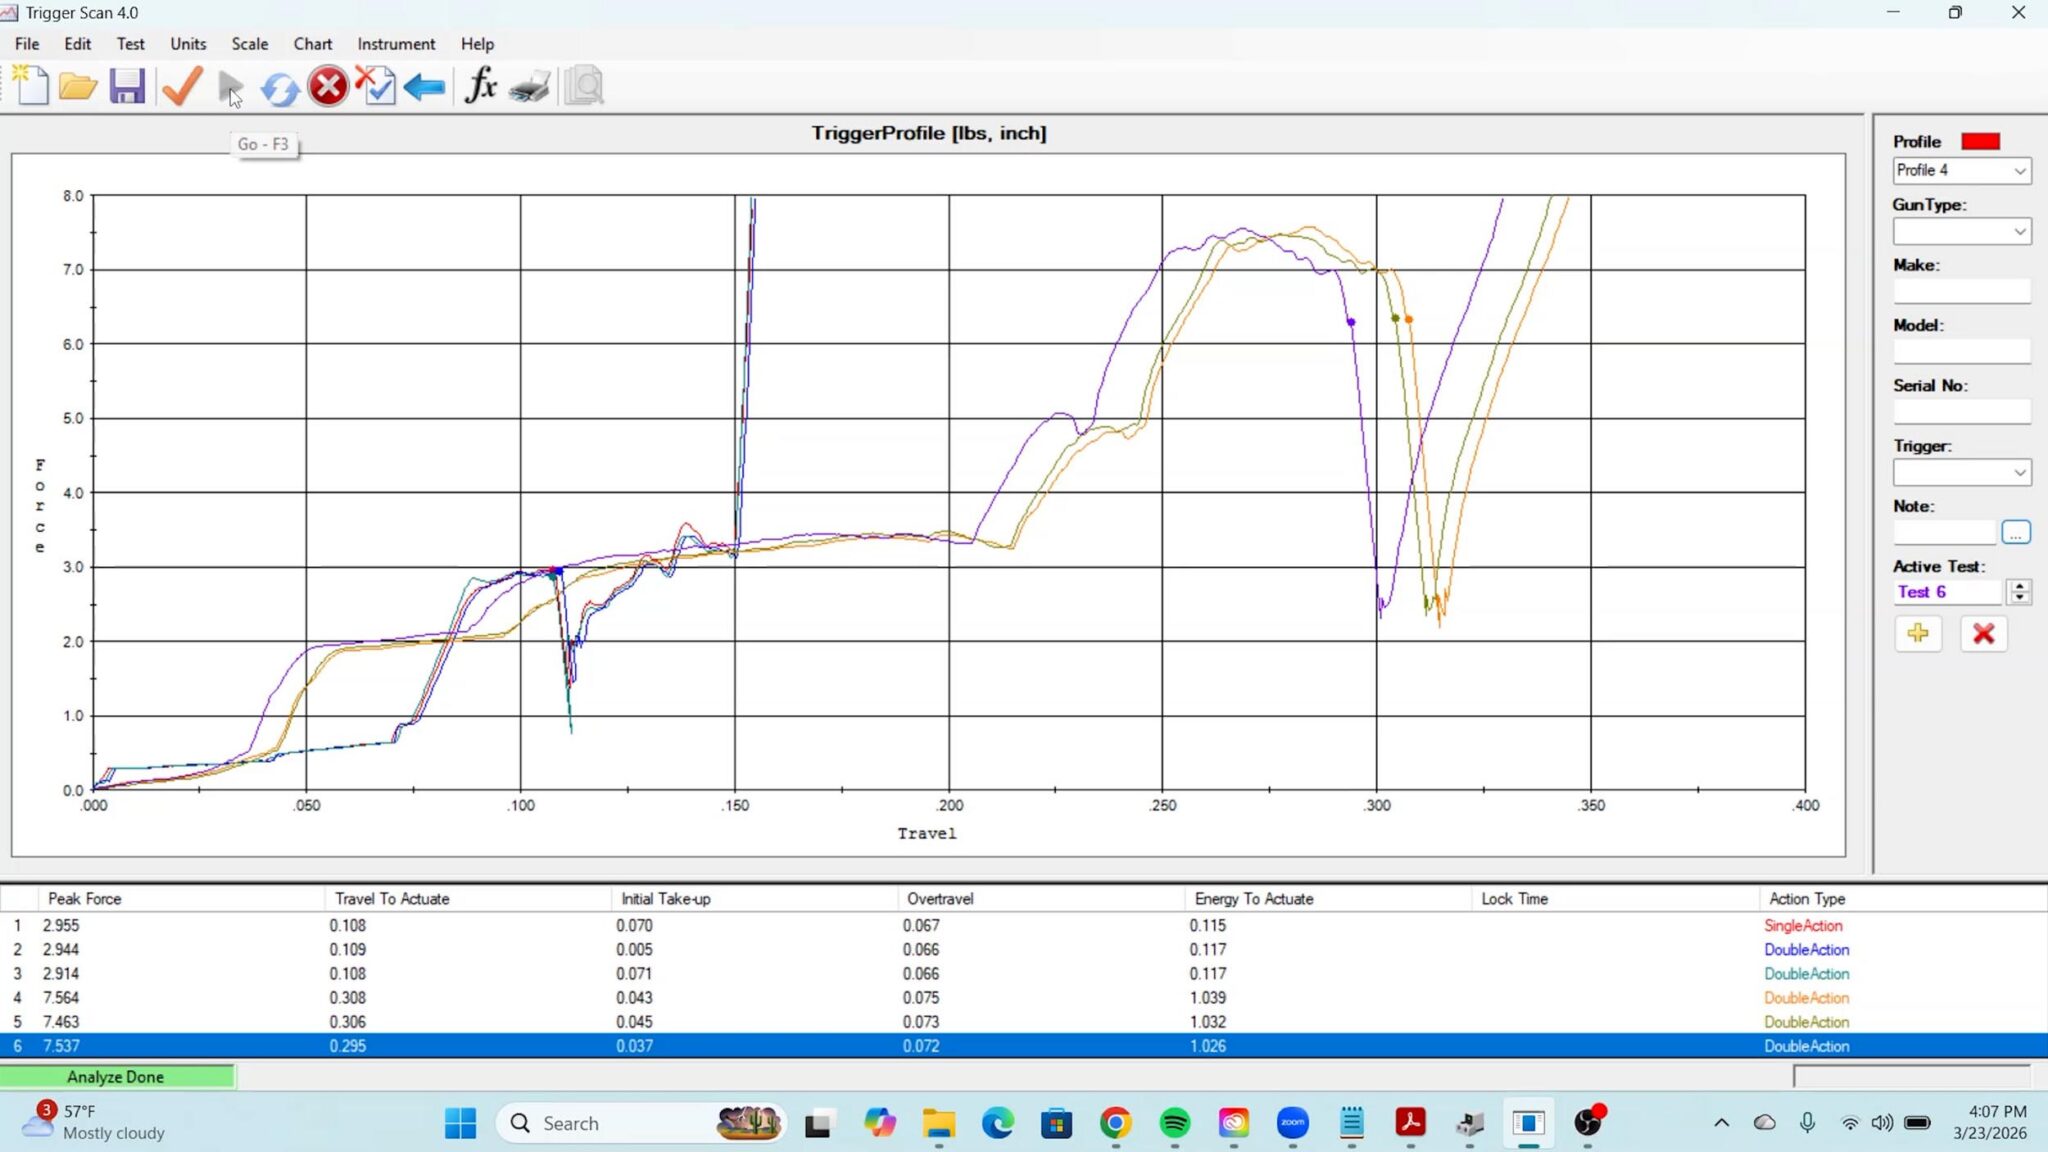Open the Chart menu
The image size is (2048, 1152).
click(x=313, y=44)
